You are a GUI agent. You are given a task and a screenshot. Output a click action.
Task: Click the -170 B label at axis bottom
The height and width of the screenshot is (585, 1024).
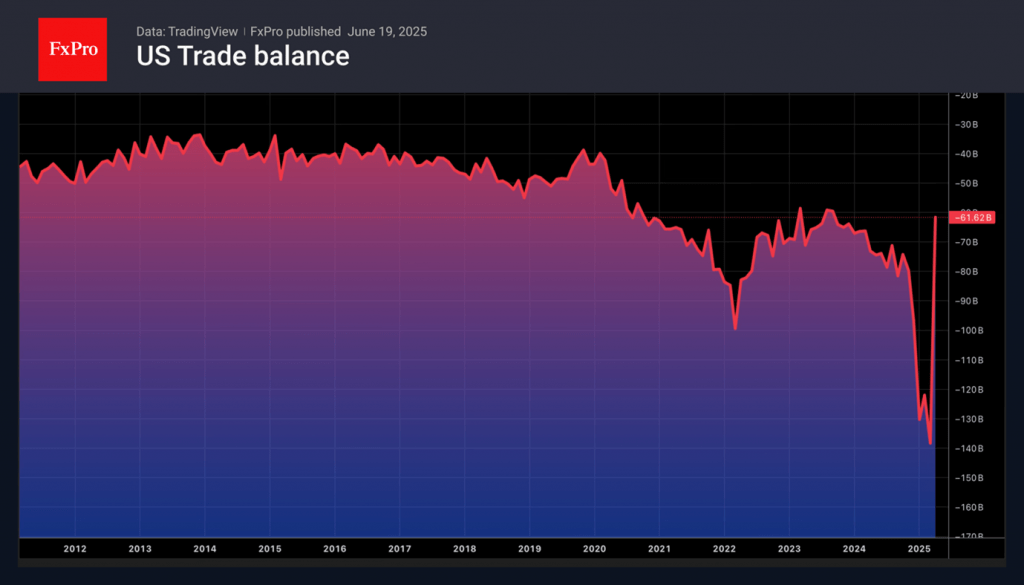pyautogui.click(x=970, y=536)
